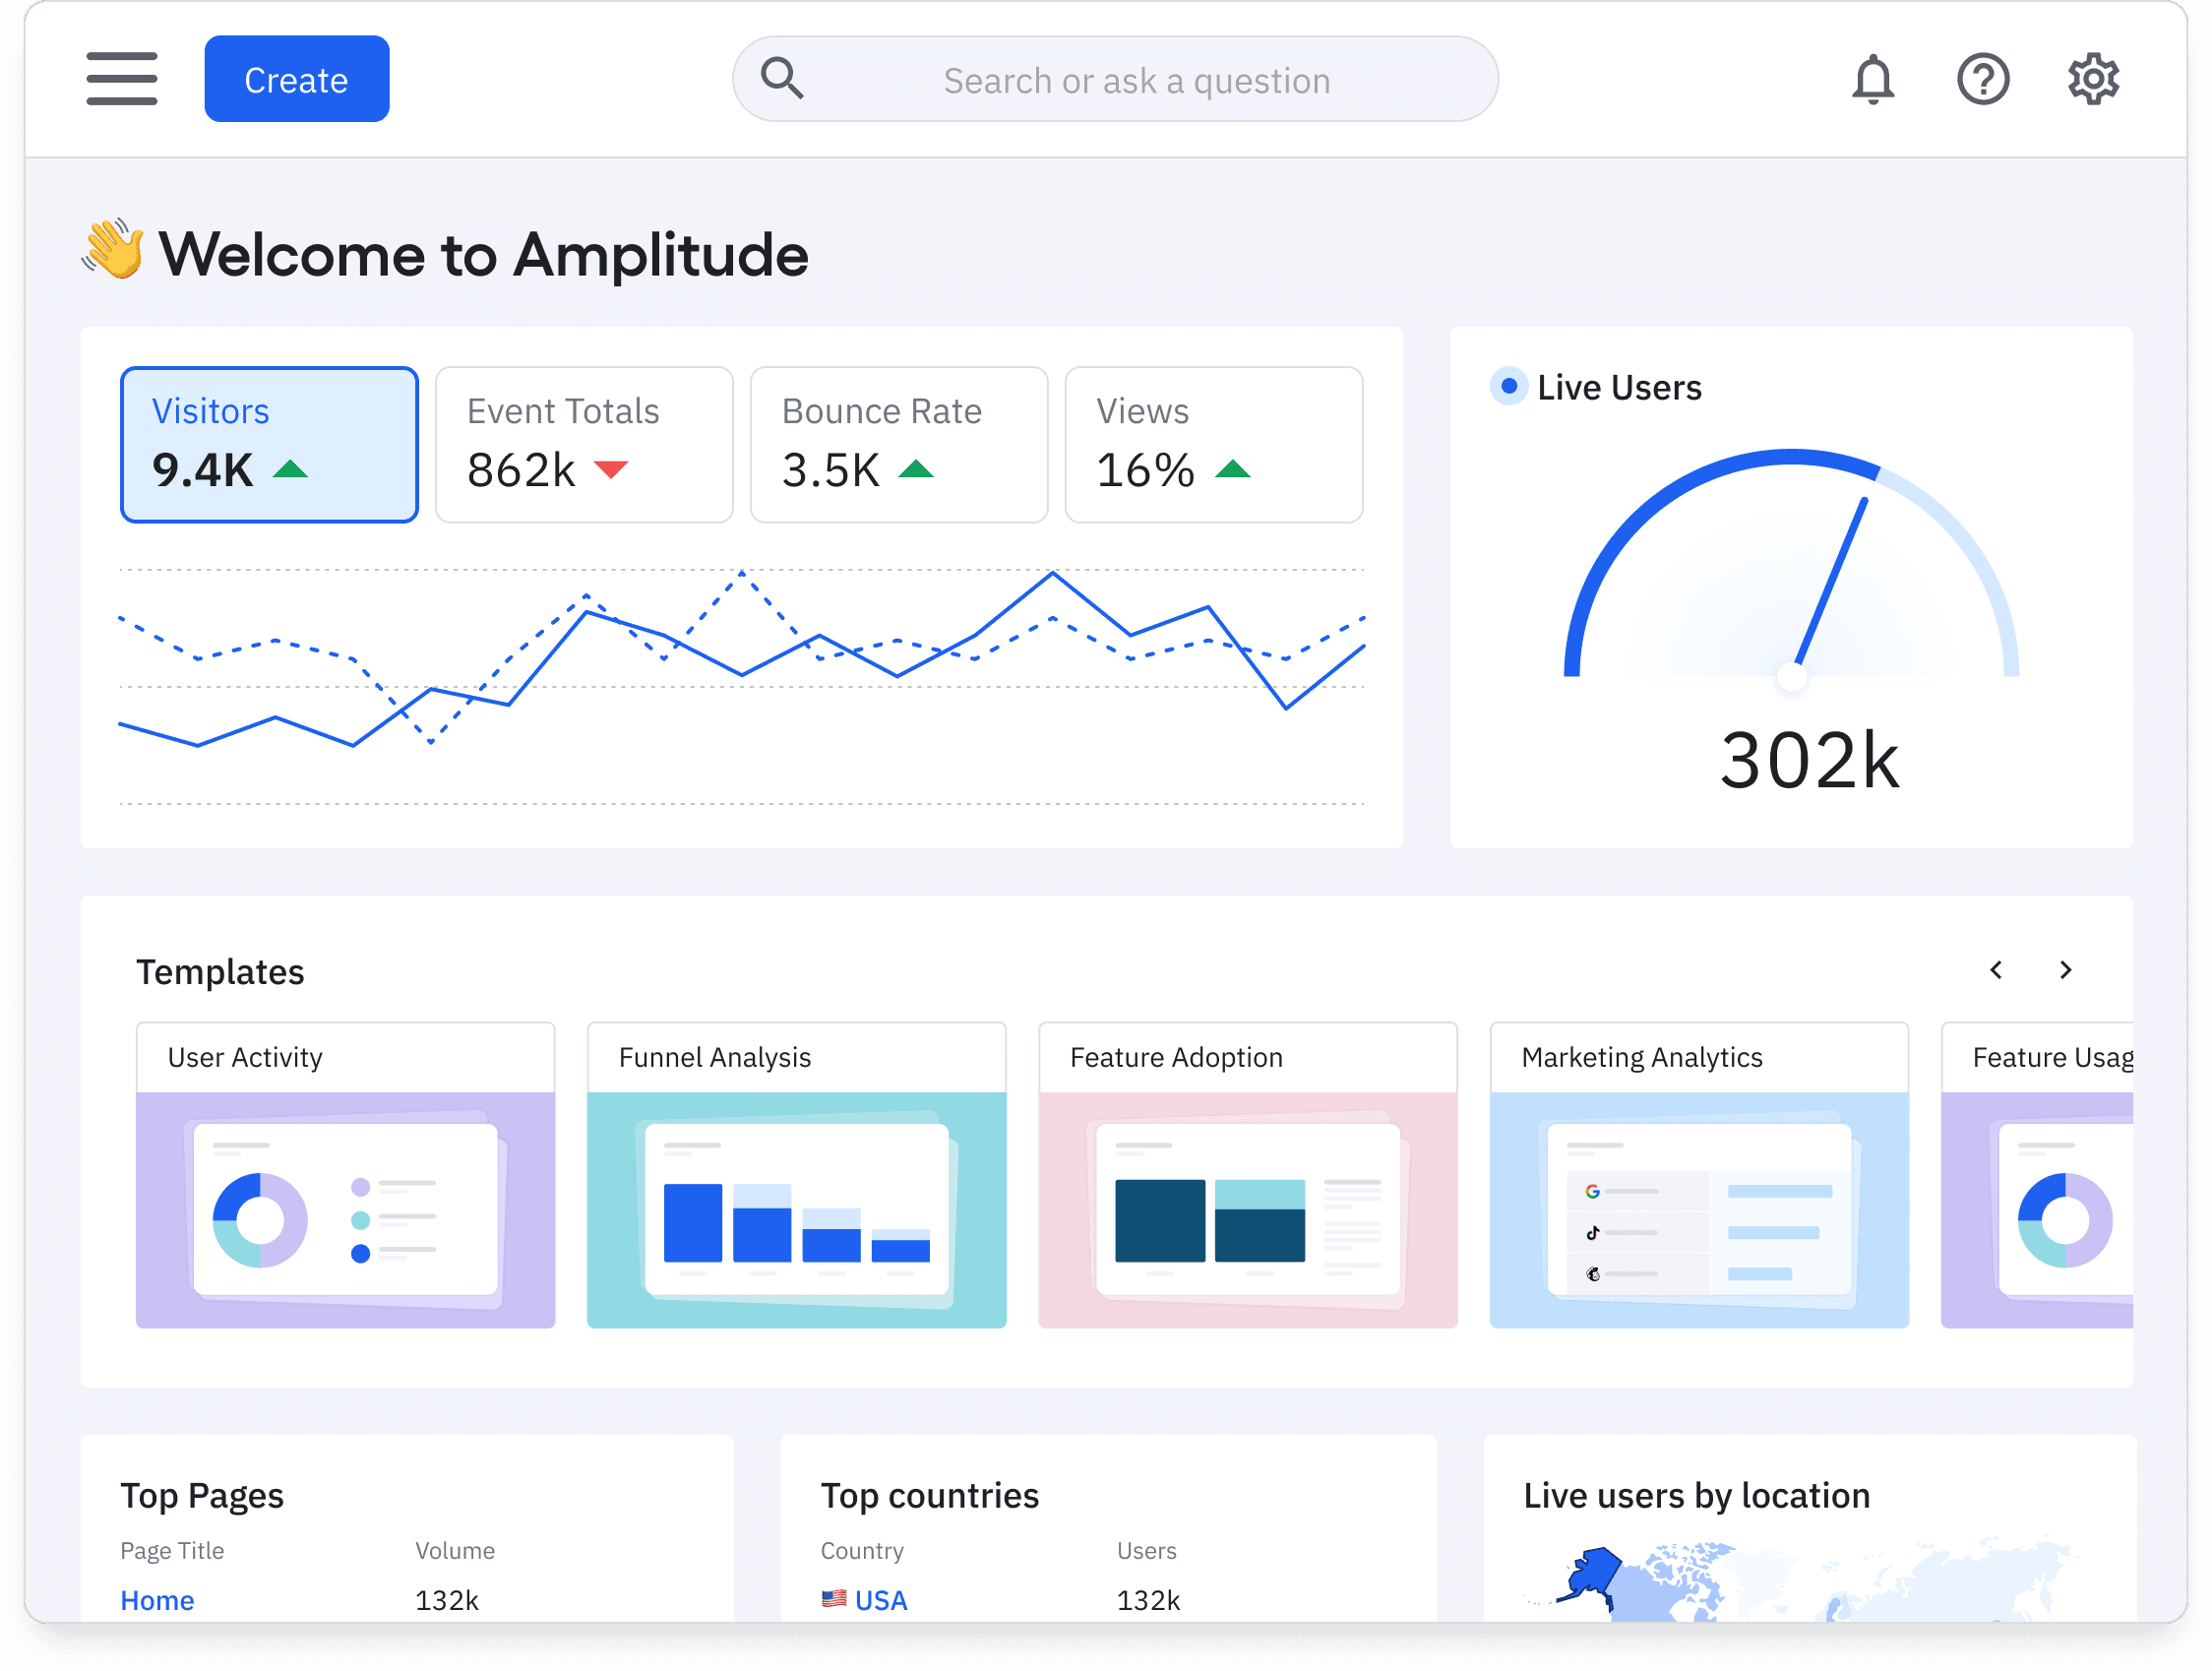Image resolution: width=2212 pixels, height=1671 pixels.
Task: Toggle the Views metric card
Action: point(1213,444)
